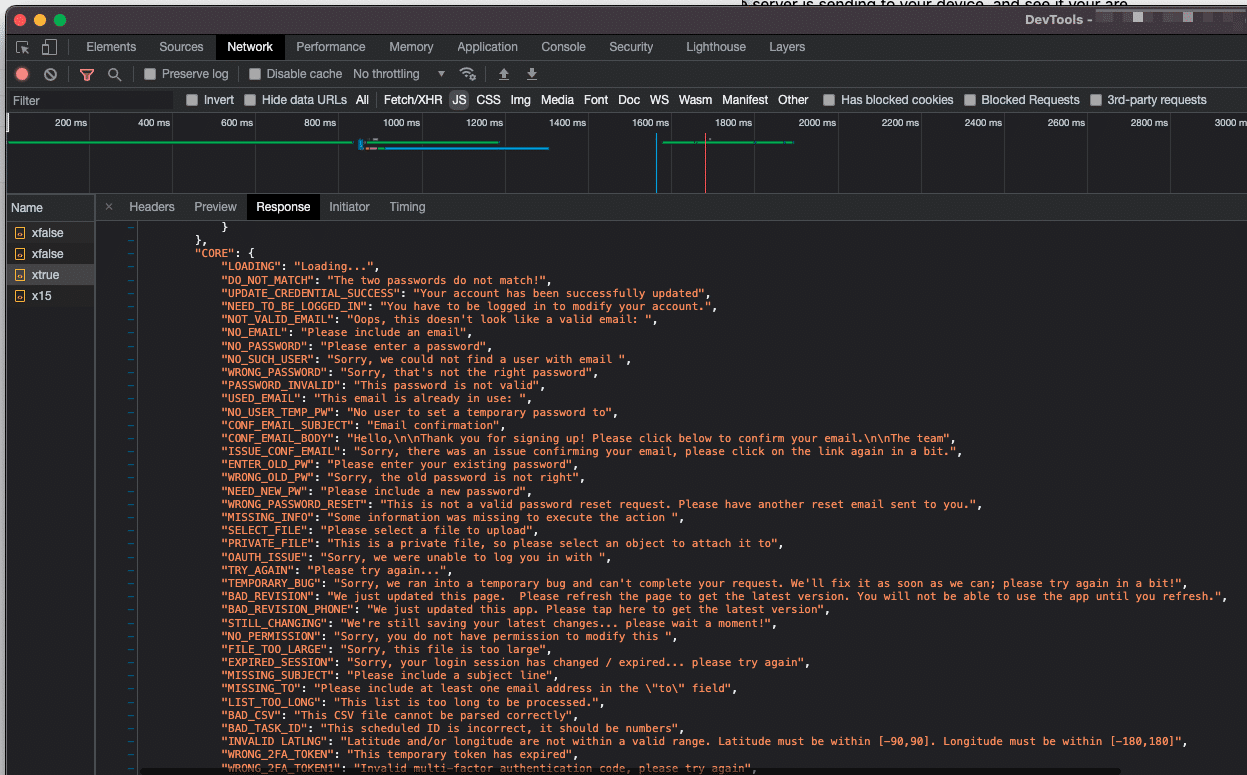Open network conditions wifi icon
Image resolution: width=1247 pixels, height=775 pixels.
click(x=467, y=74)
